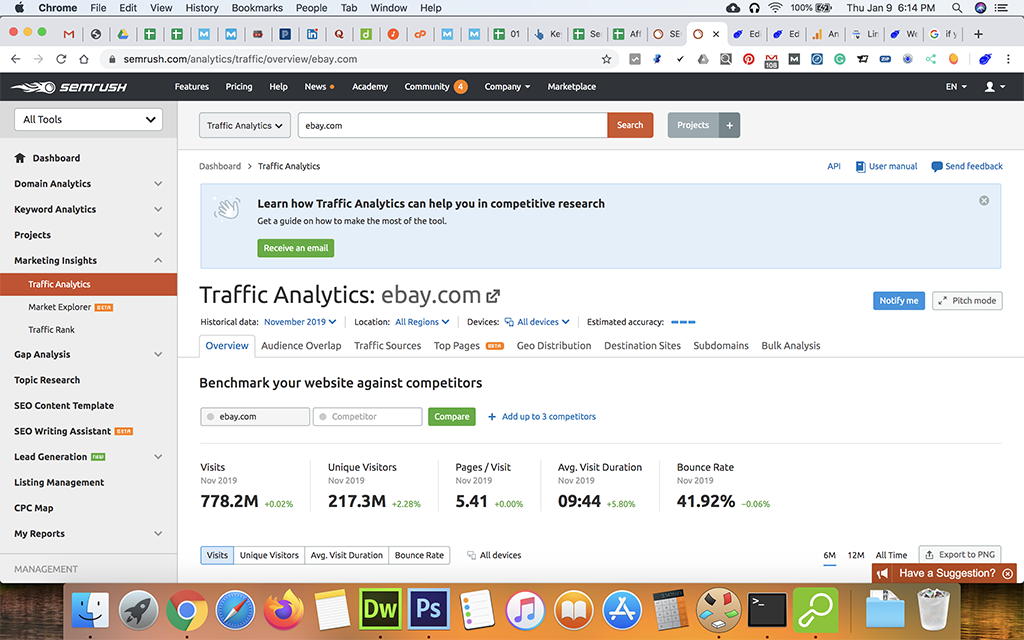Dismiss the Have a Suggestion popup
Image resolution: width=1024 pixels, height=640 pixels.
[1008, 573]
